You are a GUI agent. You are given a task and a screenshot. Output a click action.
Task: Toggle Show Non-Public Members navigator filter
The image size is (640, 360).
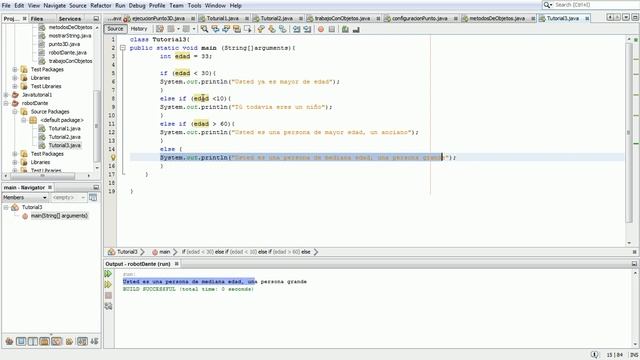(45, 341)
